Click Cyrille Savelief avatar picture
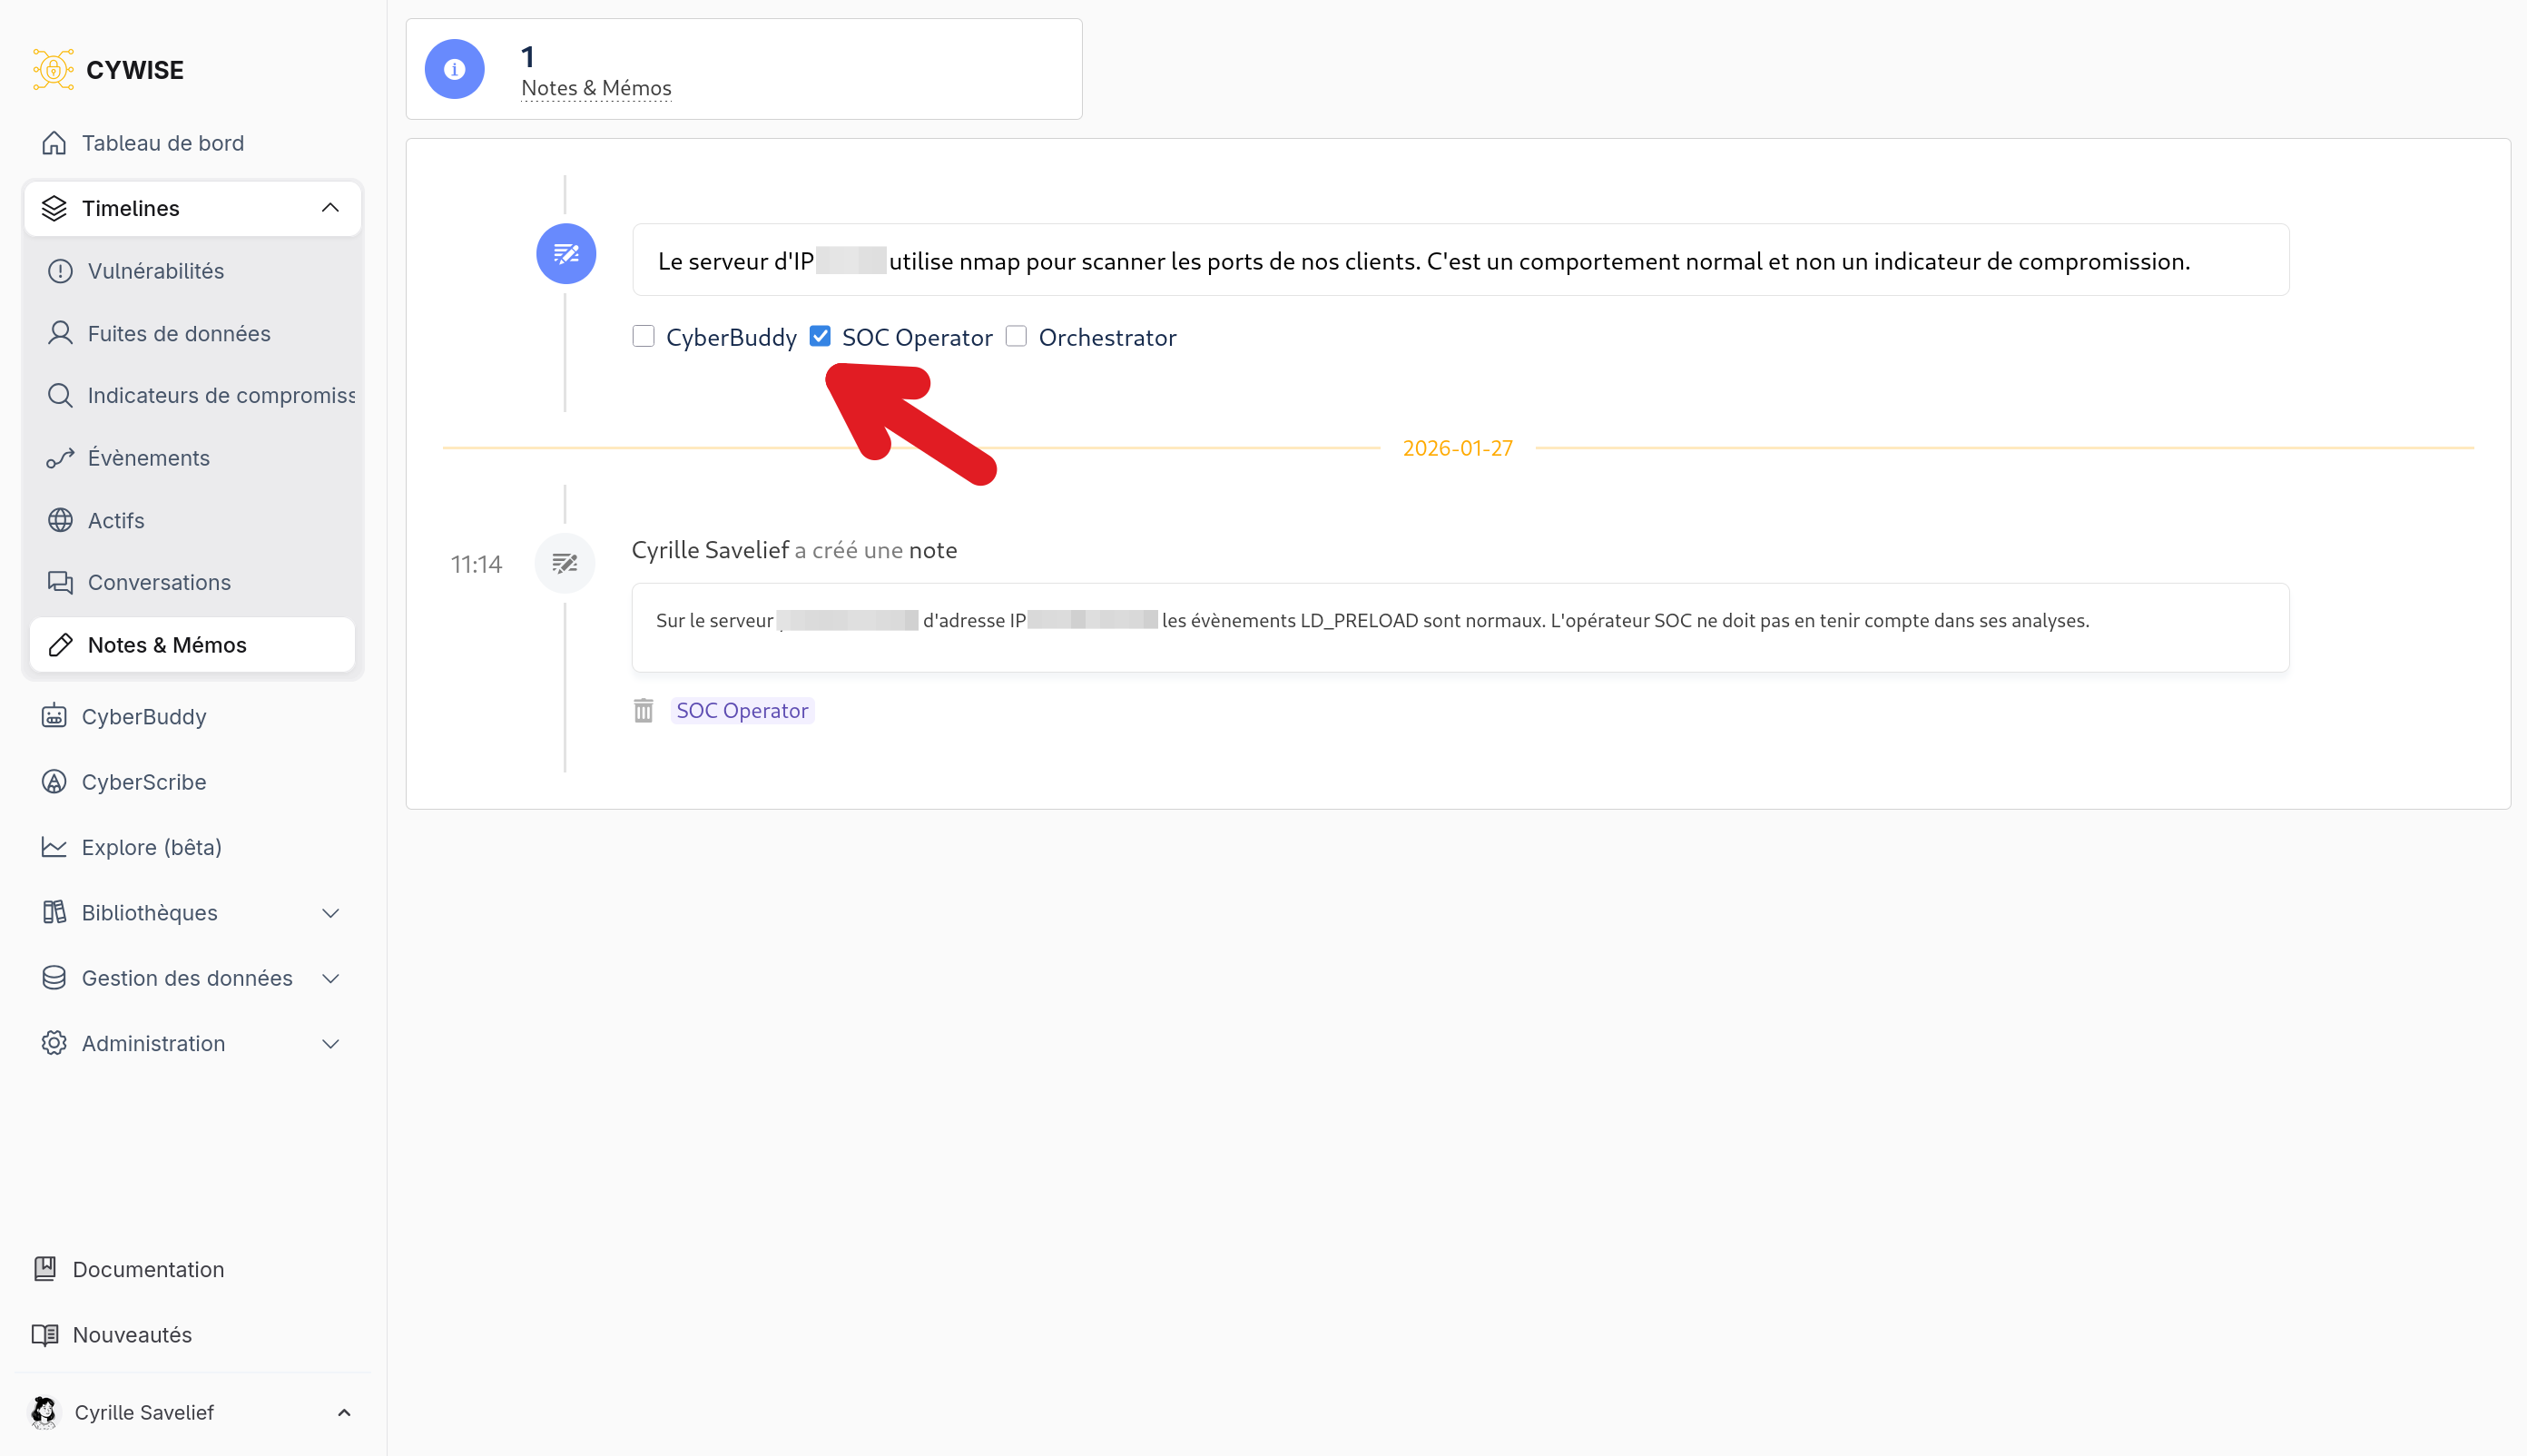 coord(44,1412)
